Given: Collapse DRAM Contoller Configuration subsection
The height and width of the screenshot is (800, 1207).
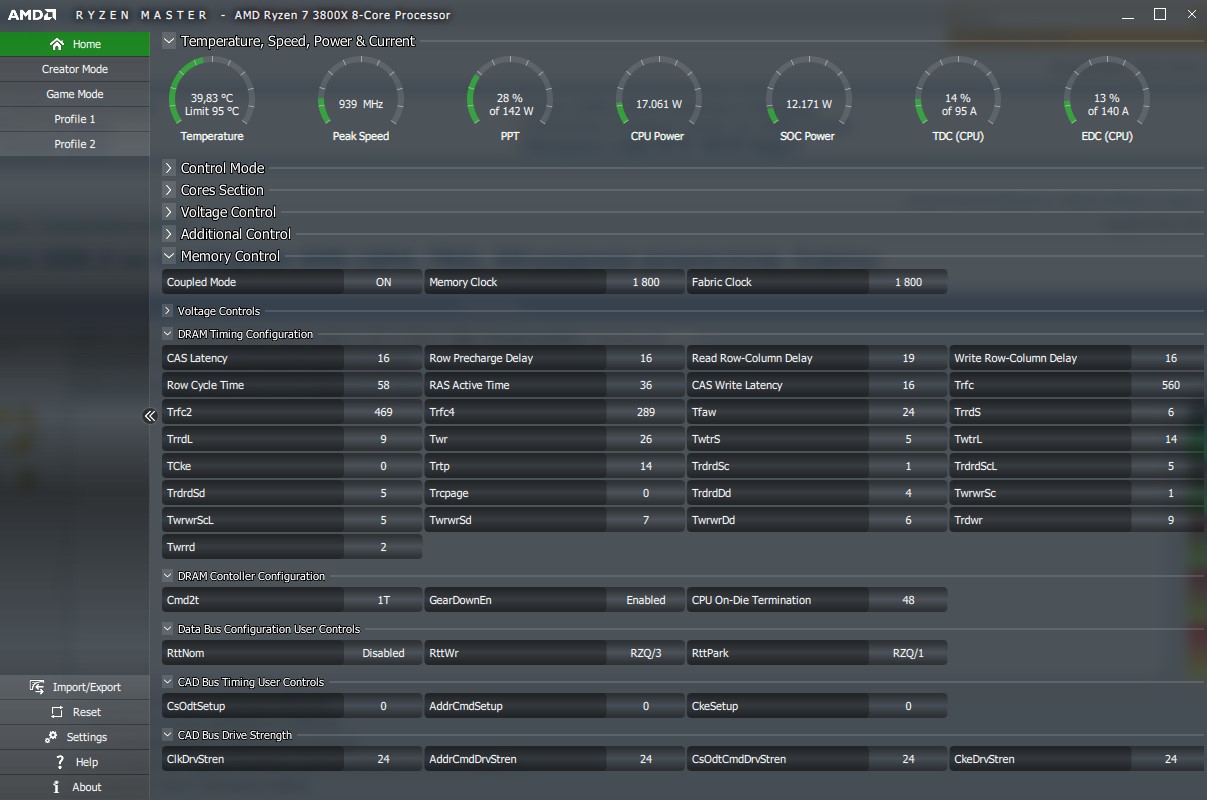Looking at the screenshot, I should tap(168, 576).
